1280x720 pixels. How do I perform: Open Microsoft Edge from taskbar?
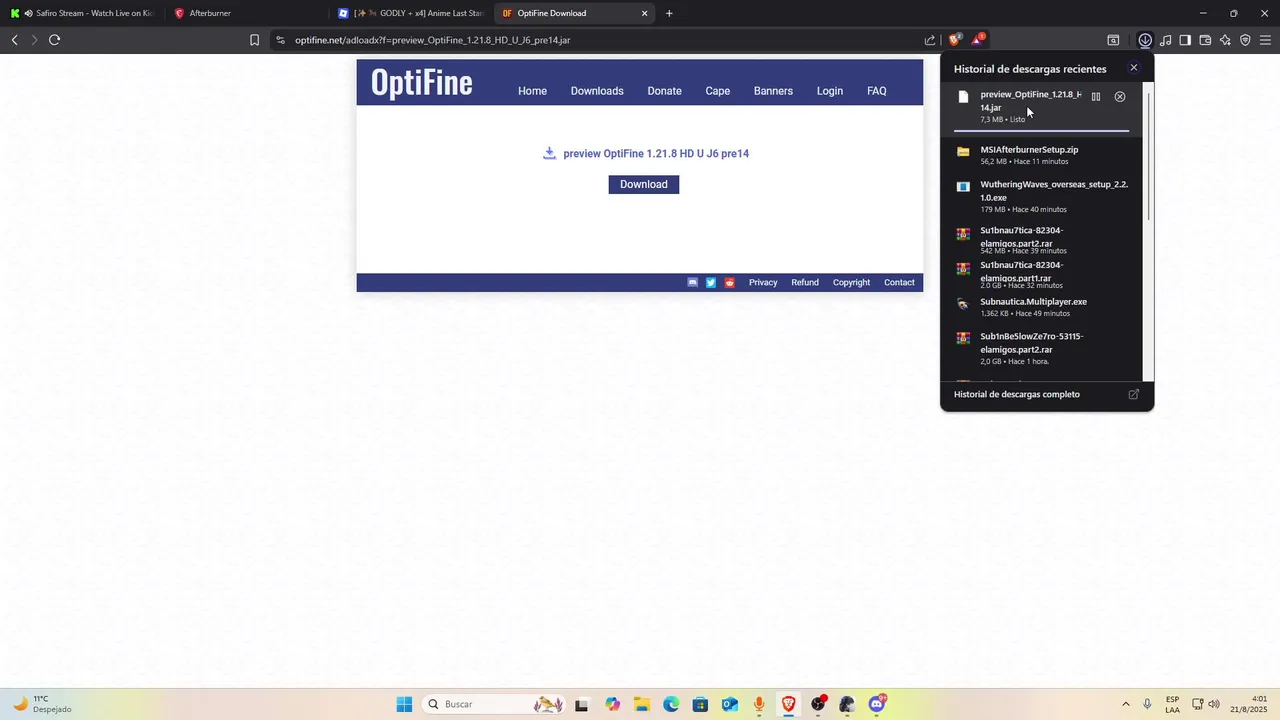pyautogui.click(x=671, y=704)
